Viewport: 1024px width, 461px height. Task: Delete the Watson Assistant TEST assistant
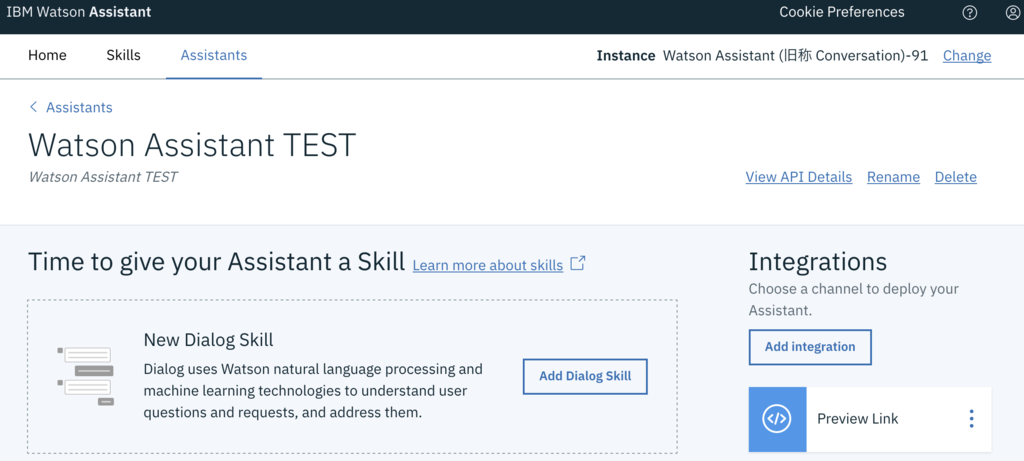click(x=955, y=177)
